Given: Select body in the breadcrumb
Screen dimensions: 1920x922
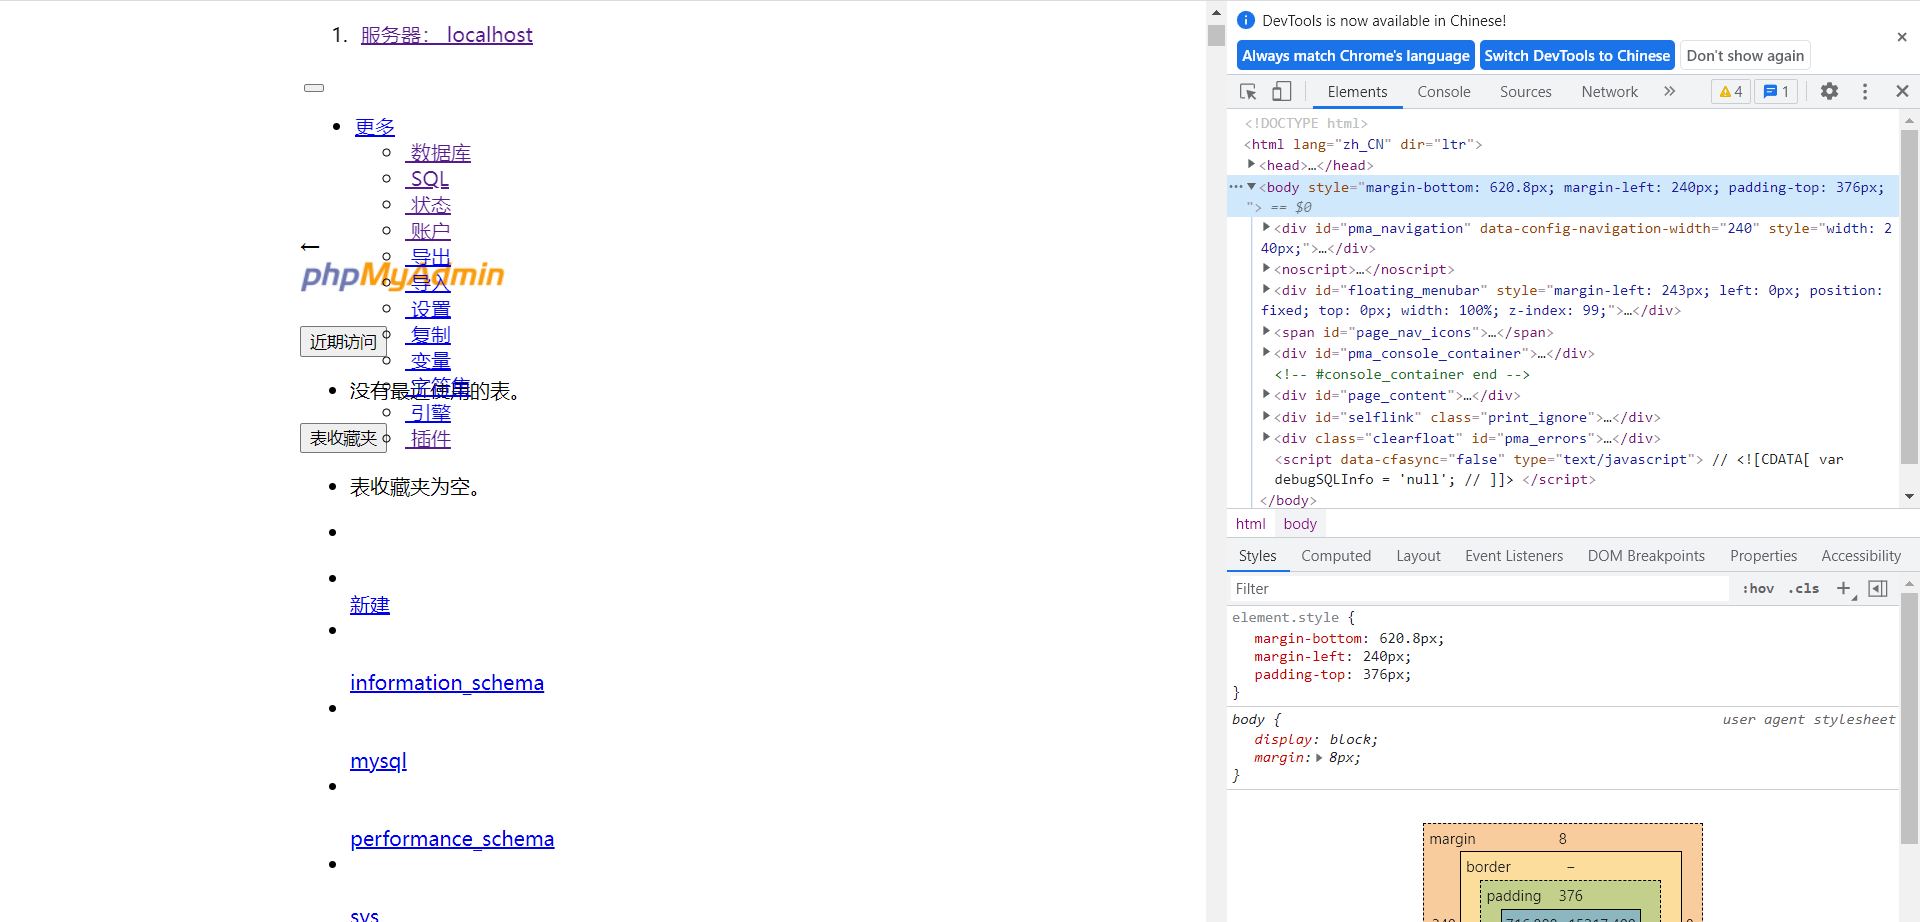Looking at the screenshot, I should (1300, 524).
